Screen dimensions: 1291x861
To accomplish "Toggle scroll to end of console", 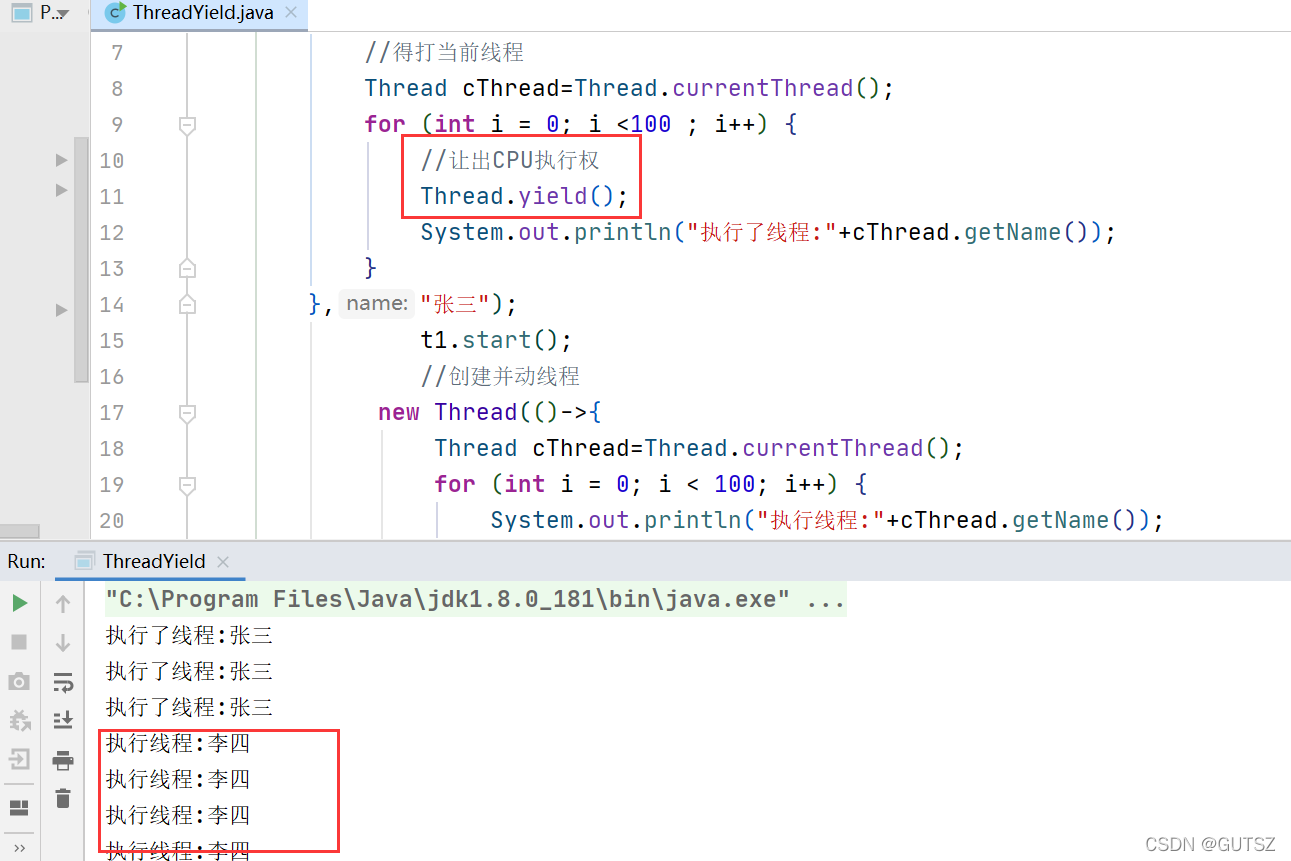I will pos(63,720).
